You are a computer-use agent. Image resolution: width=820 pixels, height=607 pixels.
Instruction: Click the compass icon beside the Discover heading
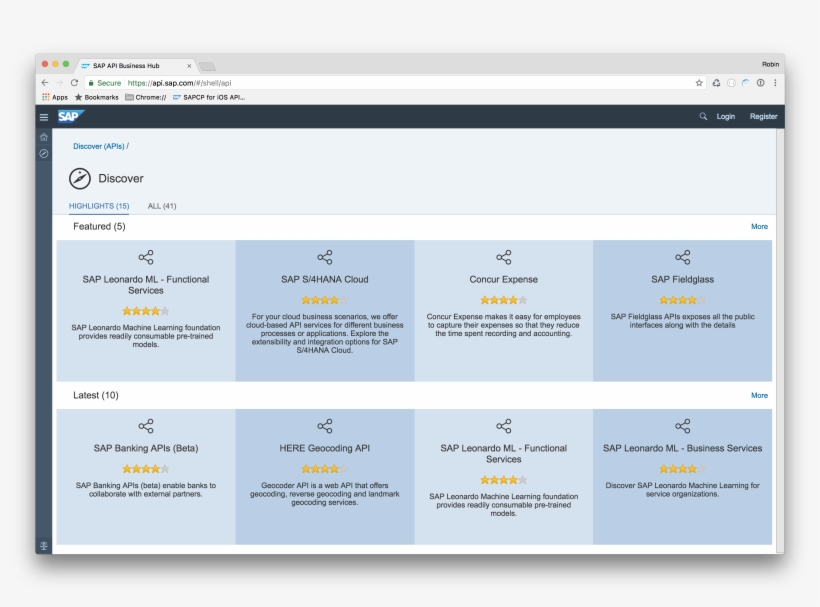click(x=77, y=178)
